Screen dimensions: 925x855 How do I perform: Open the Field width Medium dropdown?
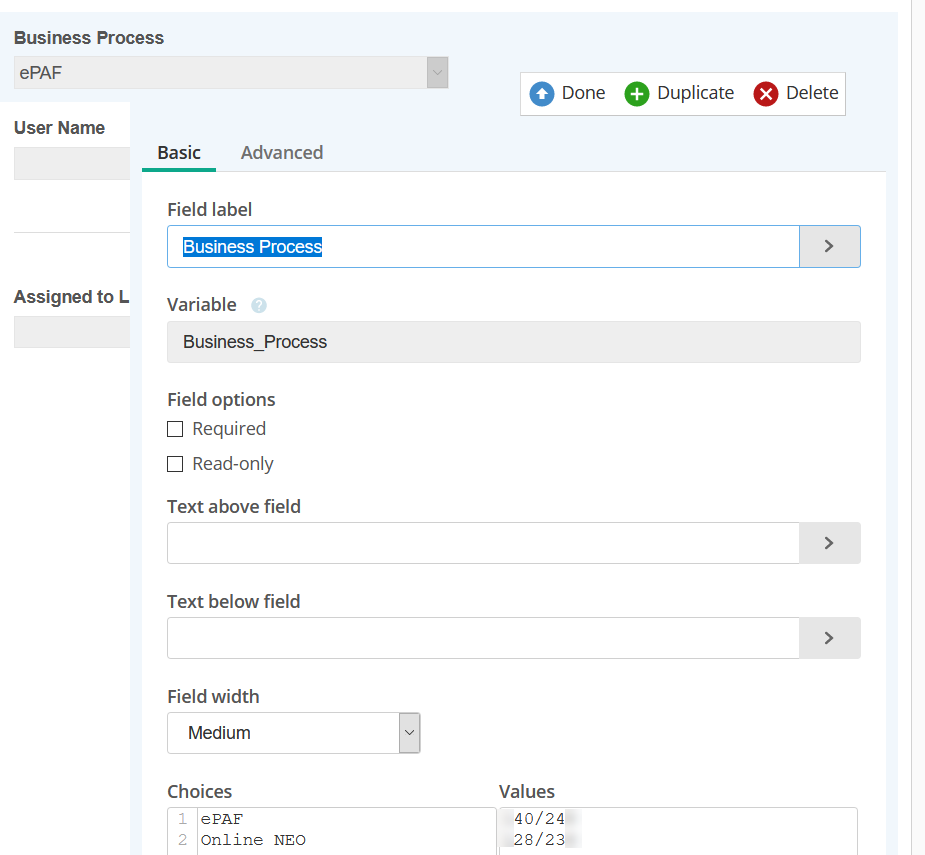pyautogui.click(x=293, y=733)
